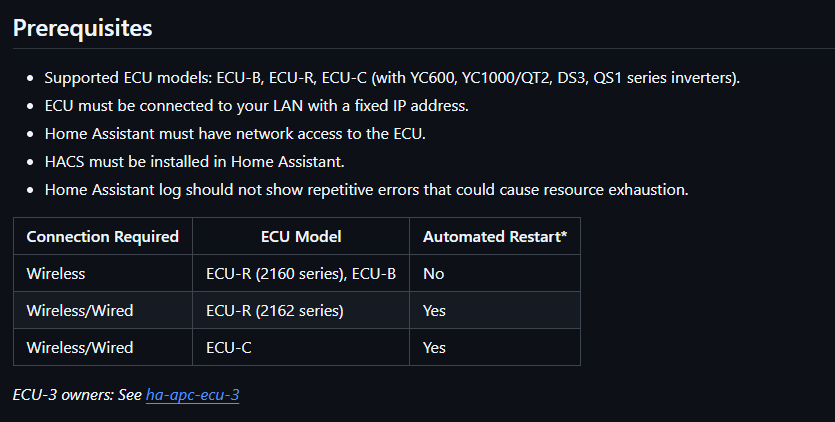The image size is (835, 422).
Task: Select the ECU-R (2160 series), ECU-B cell
Action: (x=300, y=273)
